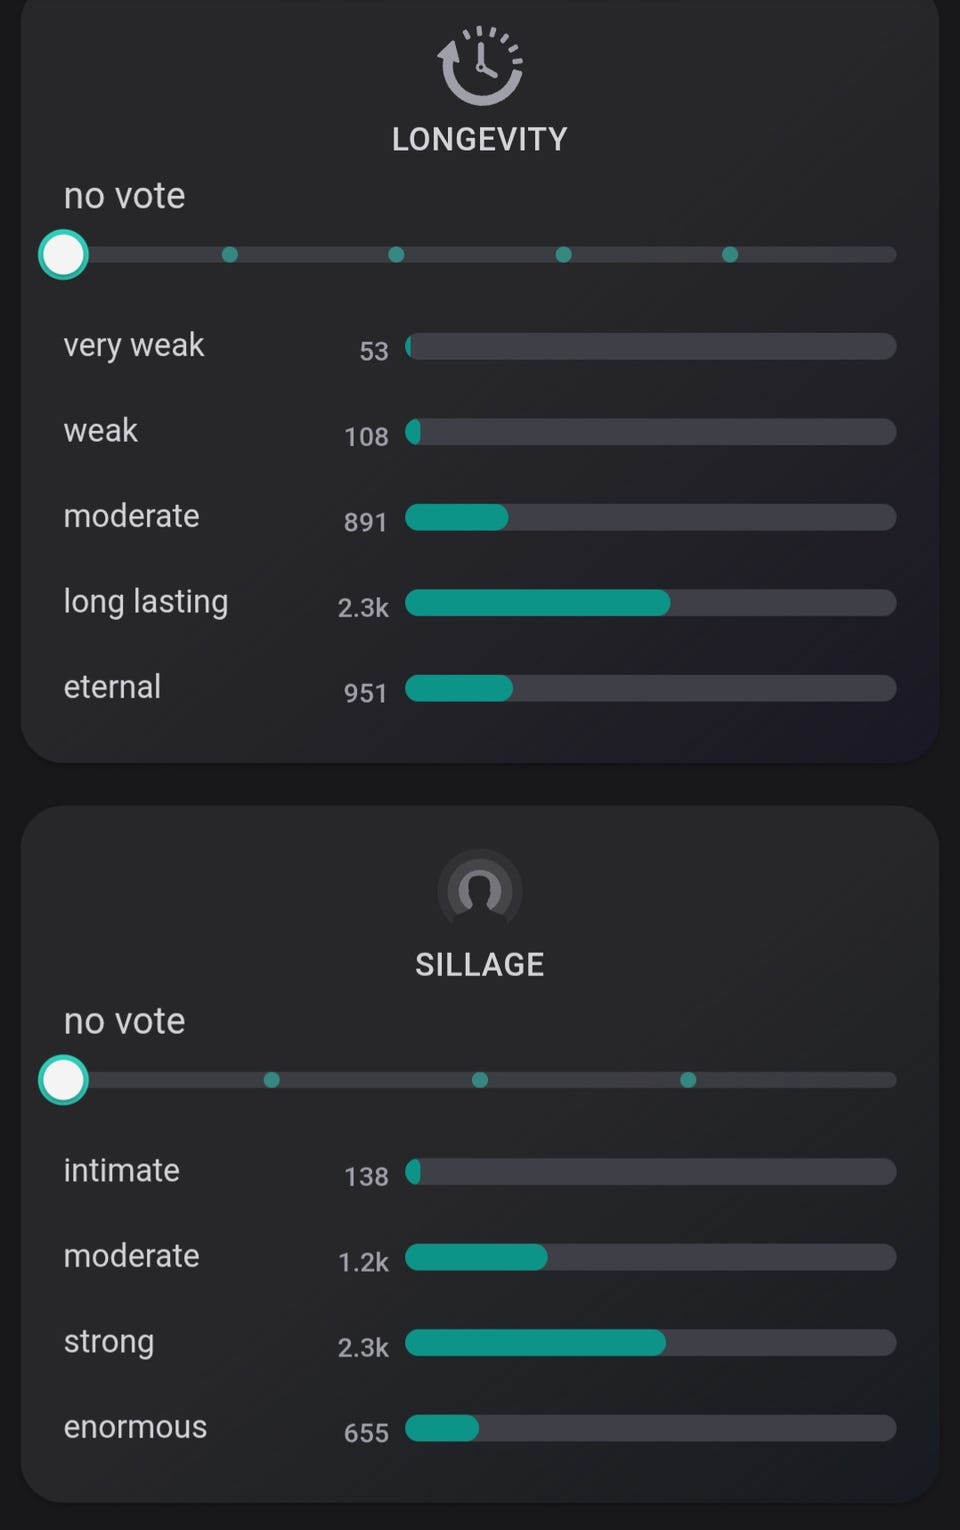Click third dot on the Longevity slider
The width and height of the screenshot is (960, 1530).
point(563,255)
